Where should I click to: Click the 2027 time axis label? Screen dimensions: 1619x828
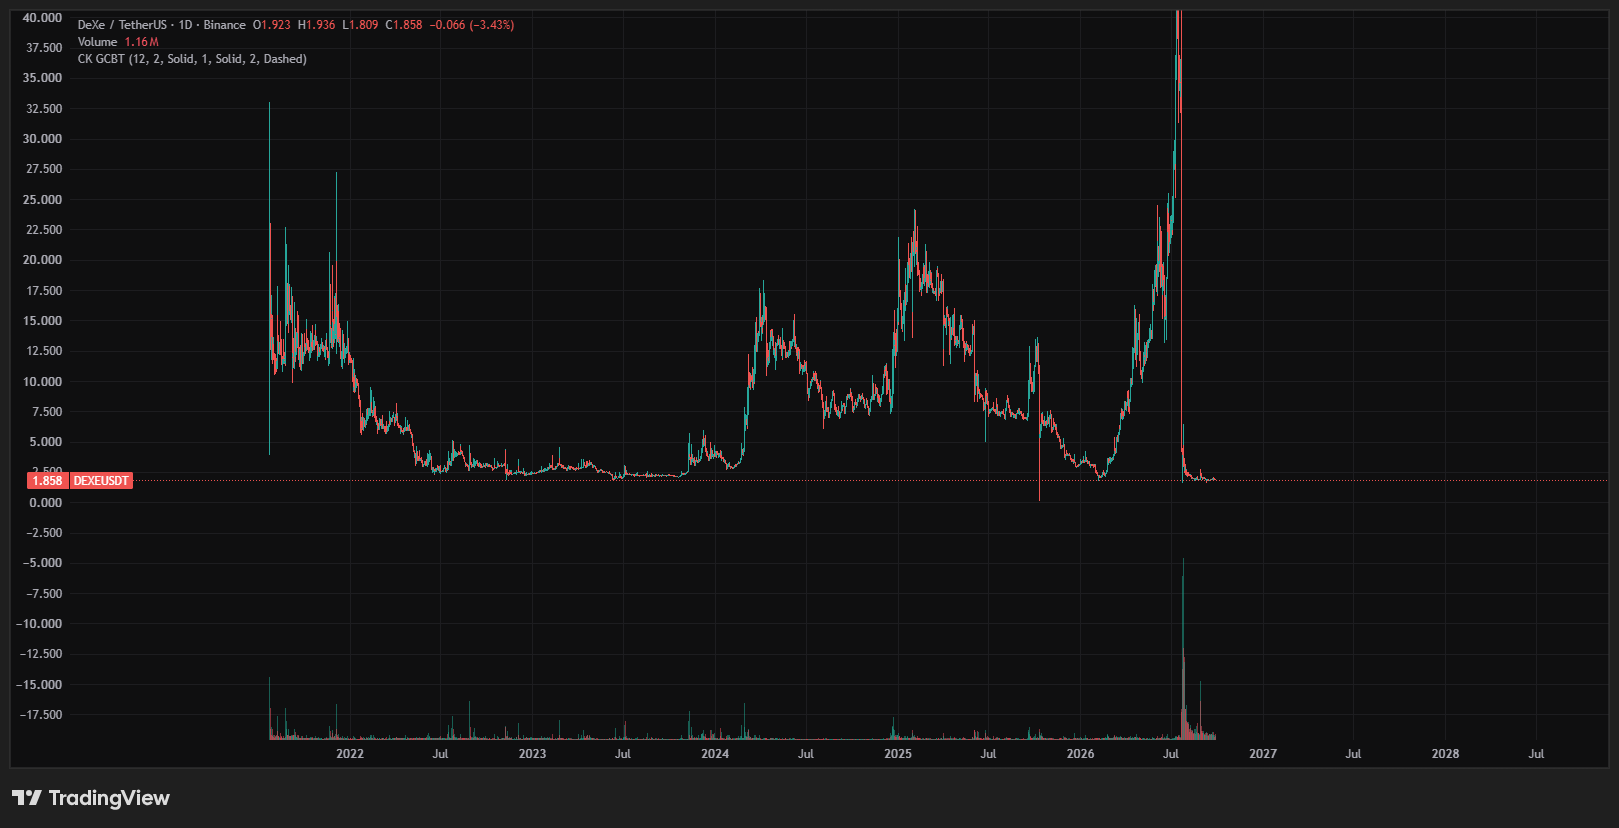[x=1263, y=754]
